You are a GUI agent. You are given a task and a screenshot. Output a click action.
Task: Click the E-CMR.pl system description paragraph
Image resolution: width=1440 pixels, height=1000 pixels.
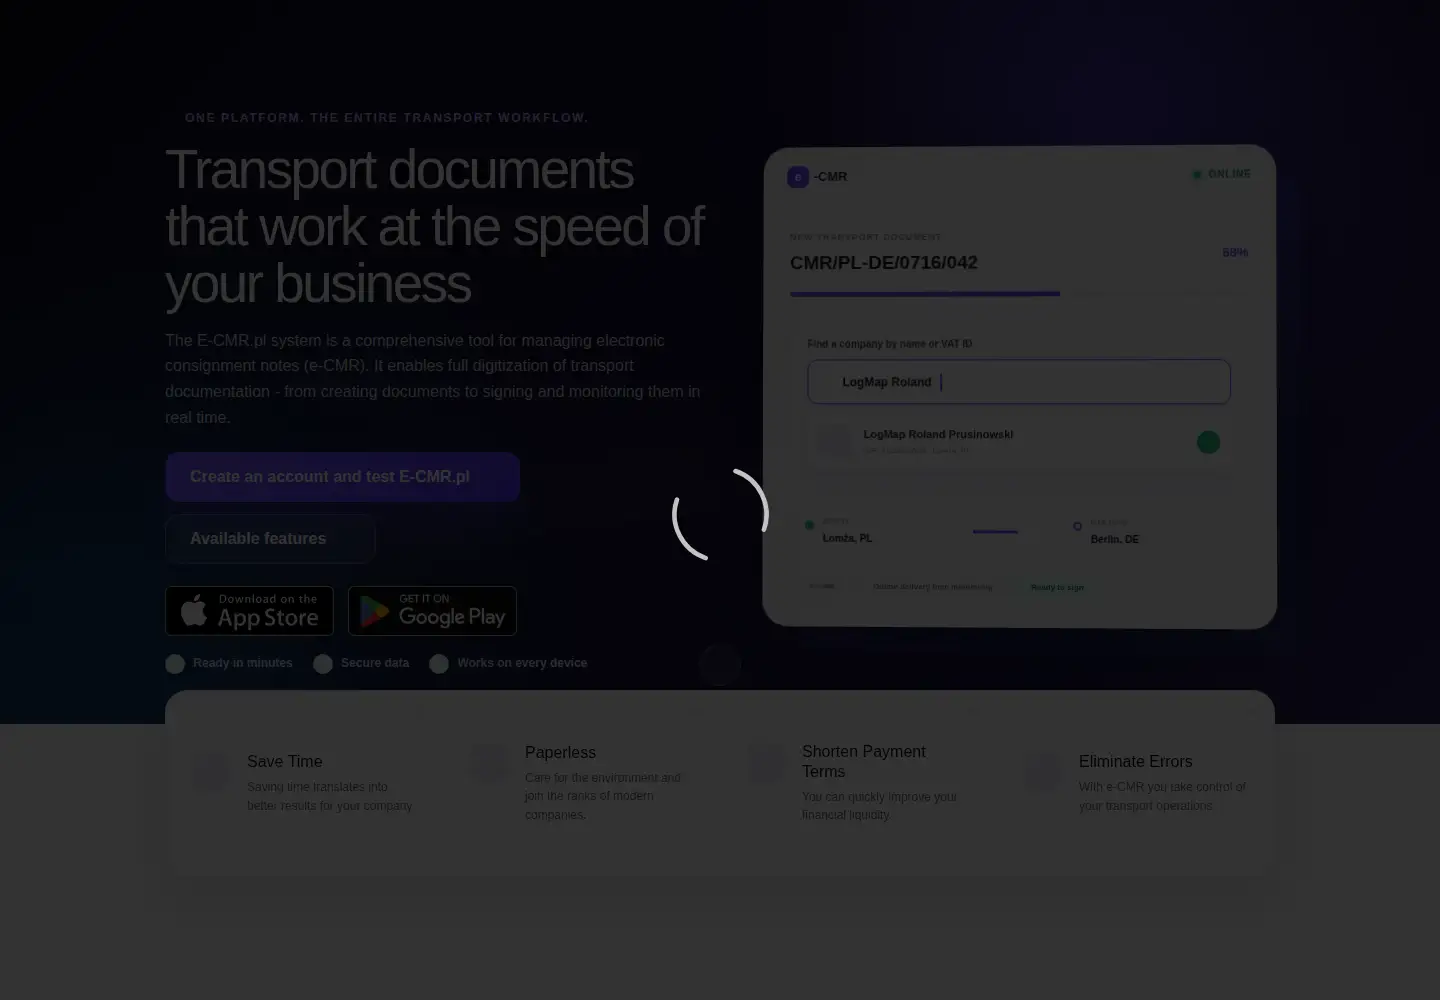(x=433, y=379)
